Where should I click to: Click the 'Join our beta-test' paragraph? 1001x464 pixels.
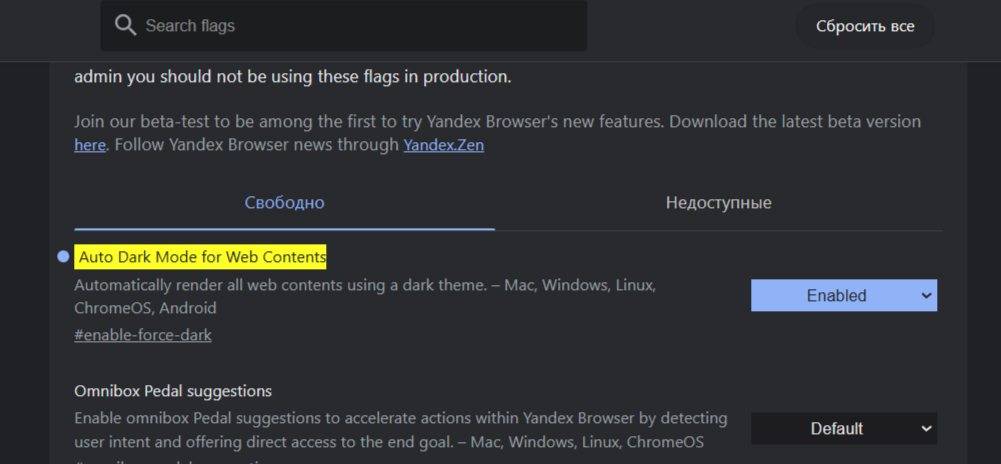497,133
